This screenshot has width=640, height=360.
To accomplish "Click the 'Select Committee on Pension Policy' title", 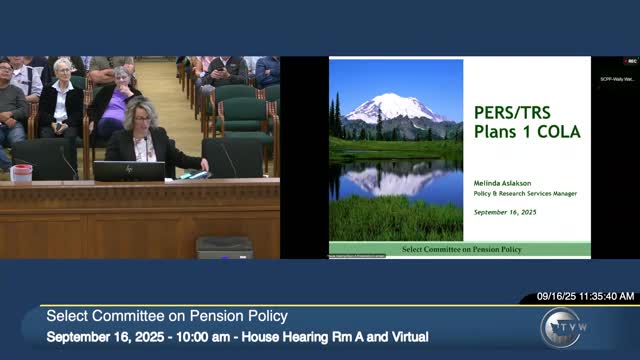I will click(x=167, y=316).
